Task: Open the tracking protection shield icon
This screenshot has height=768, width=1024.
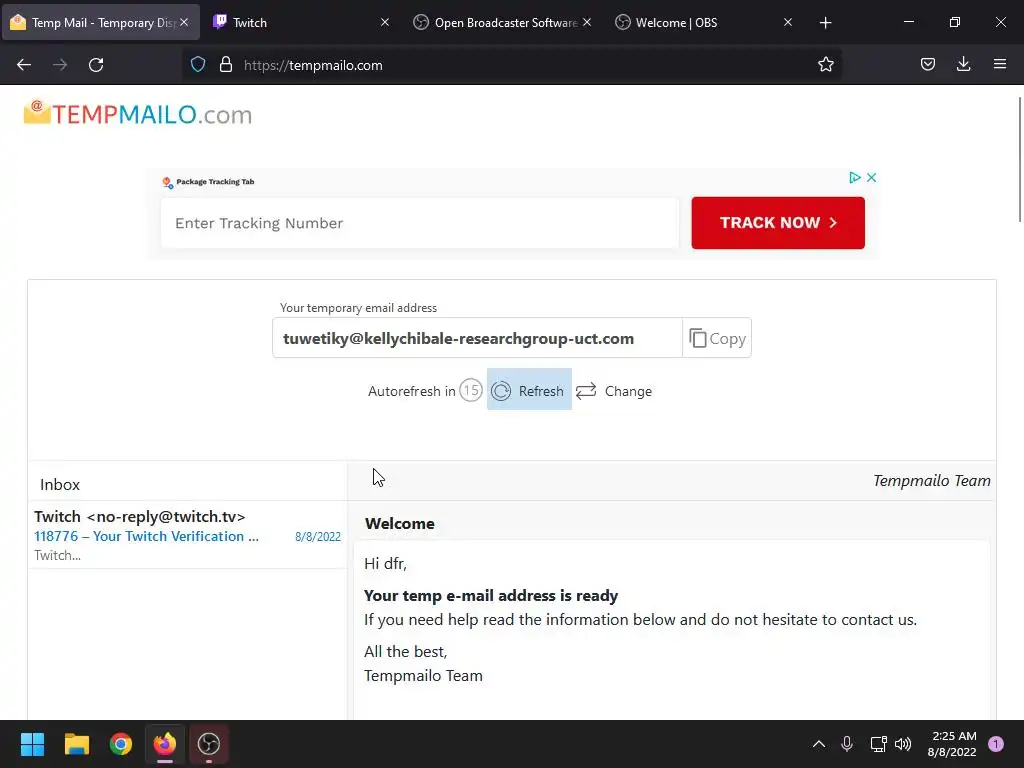Action: point(198,64)
